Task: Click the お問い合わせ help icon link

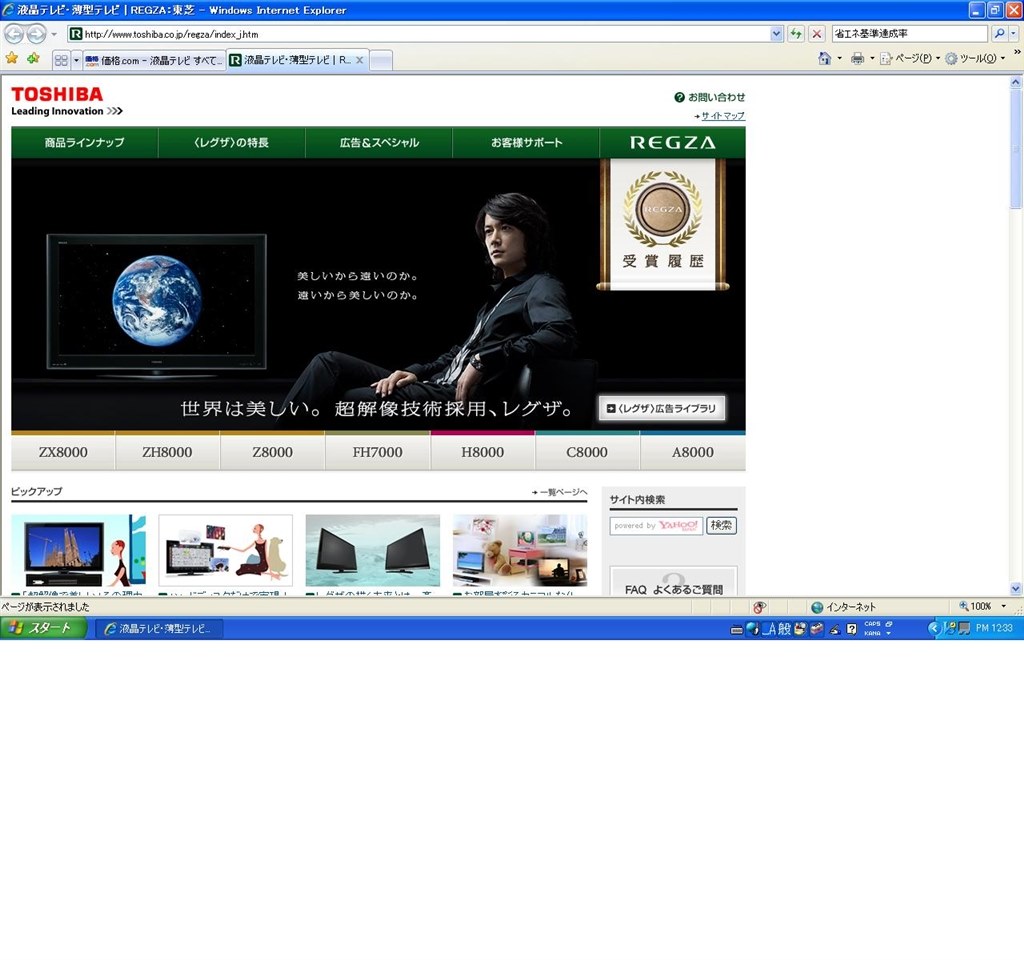Action: point(709,97)
